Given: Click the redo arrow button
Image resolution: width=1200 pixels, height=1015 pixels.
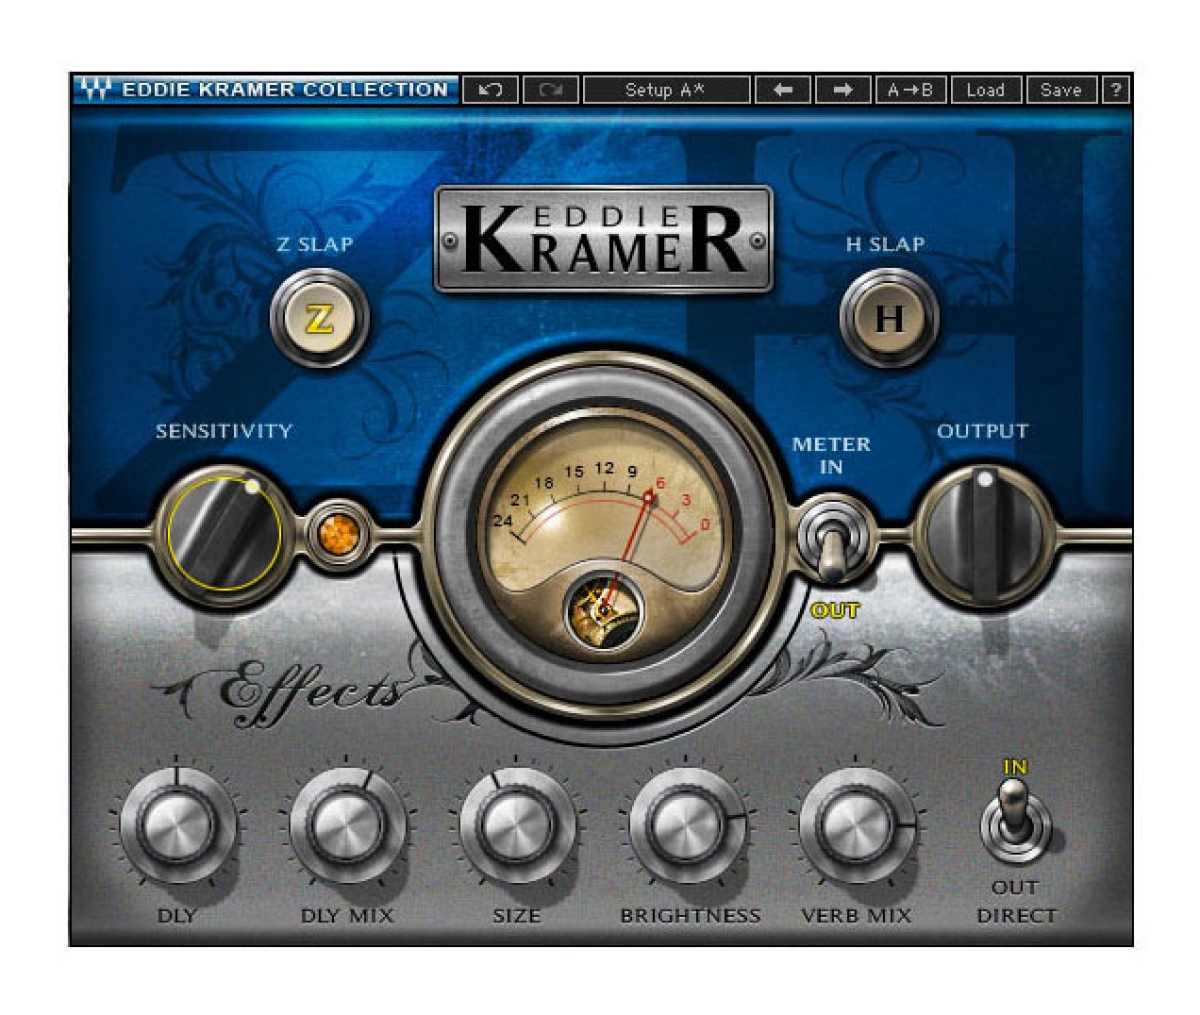Looking at the screenshot, I should tap(550, 90).
